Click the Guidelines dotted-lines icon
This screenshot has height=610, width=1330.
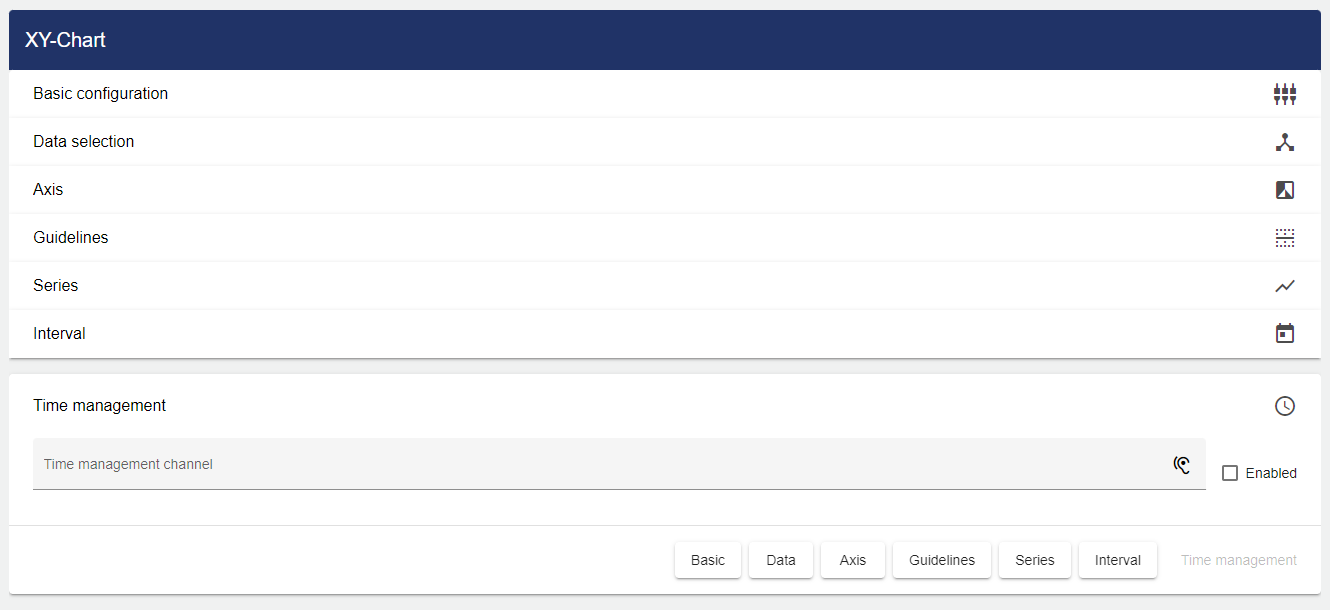click(1285, 238)
